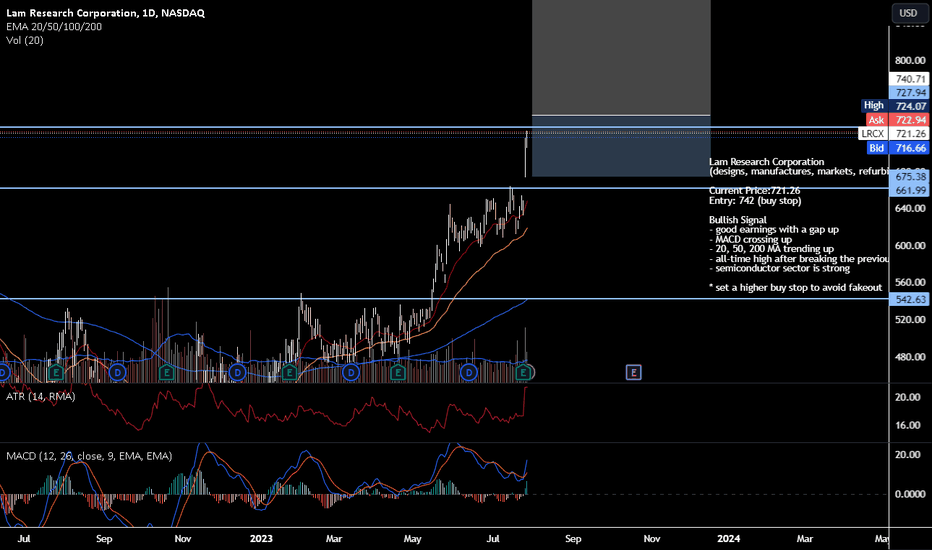Select the EMA 20/50/100/200 indicator label
This screenshot has height=550, width=932.
pyautogui.click(x=54, y=27)
